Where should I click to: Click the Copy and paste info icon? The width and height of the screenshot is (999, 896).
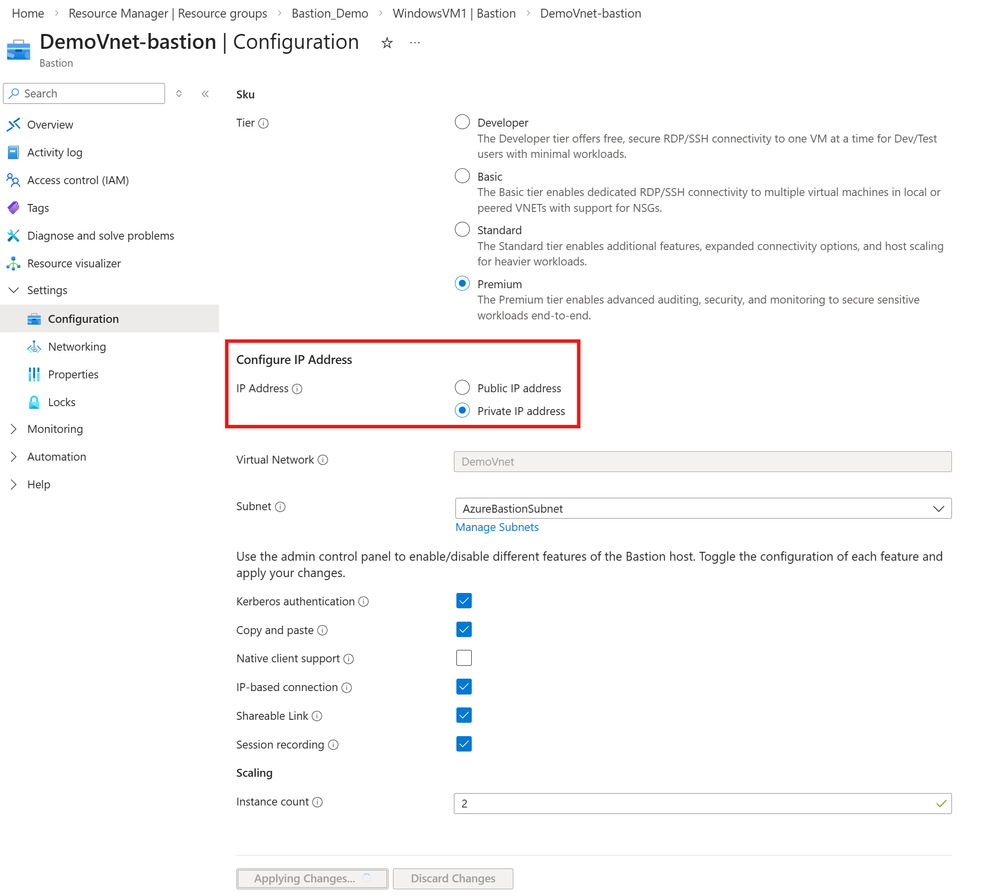pos(322,630)
